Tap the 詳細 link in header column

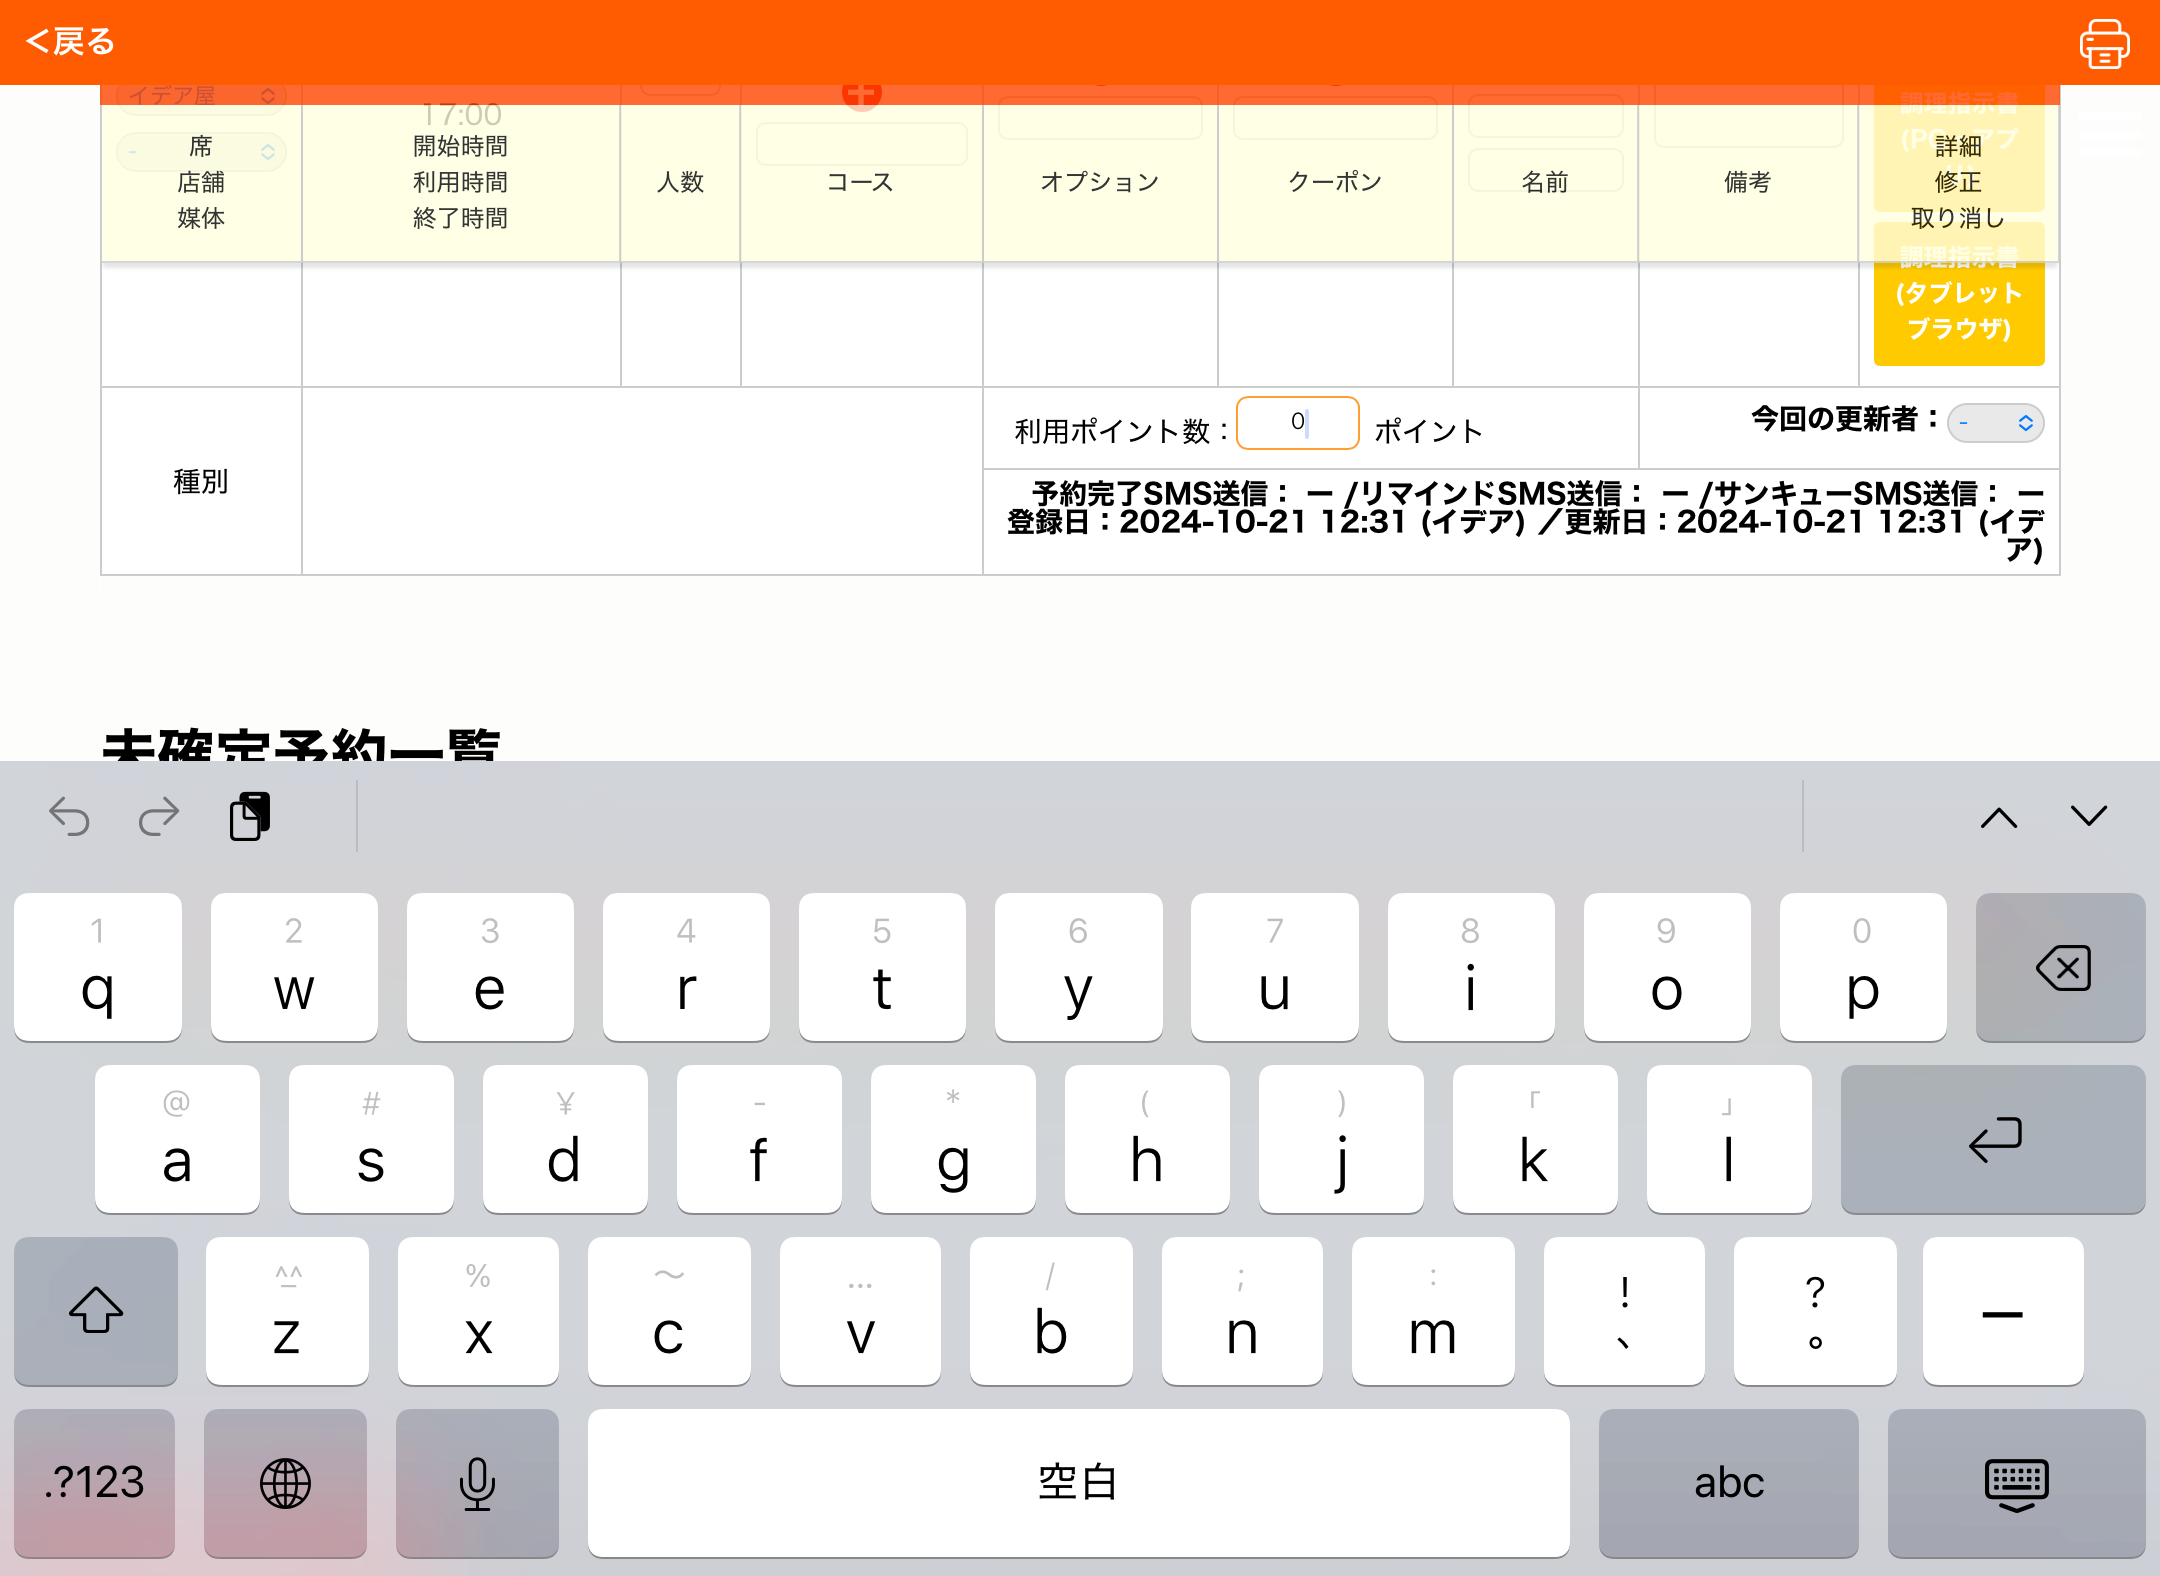[x=1958, y=147]
